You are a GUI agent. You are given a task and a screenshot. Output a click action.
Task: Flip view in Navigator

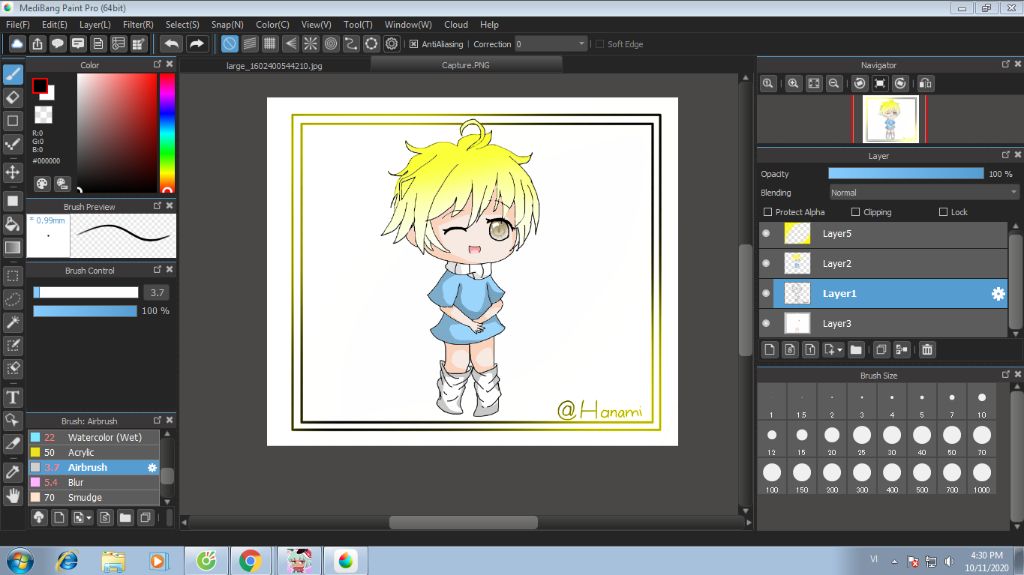925,84
